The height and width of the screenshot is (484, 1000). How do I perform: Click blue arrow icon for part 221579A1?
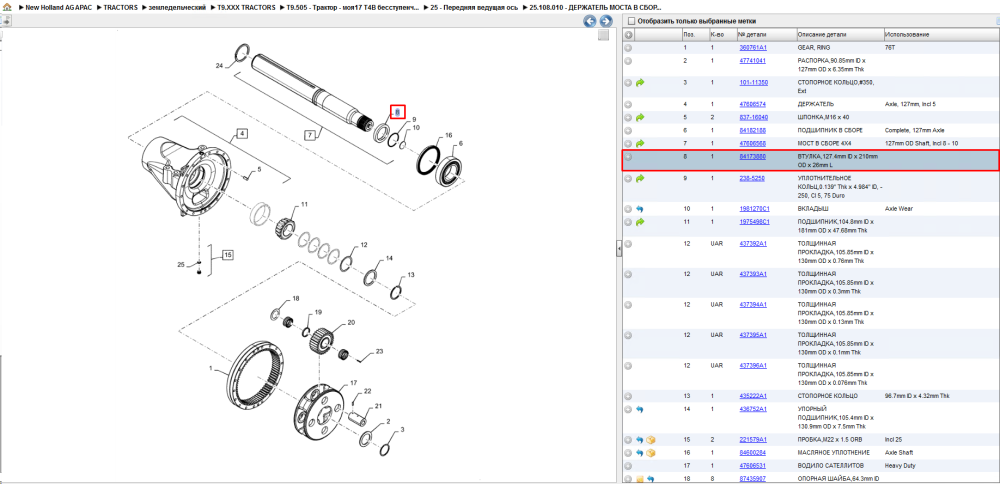(640, 439)
